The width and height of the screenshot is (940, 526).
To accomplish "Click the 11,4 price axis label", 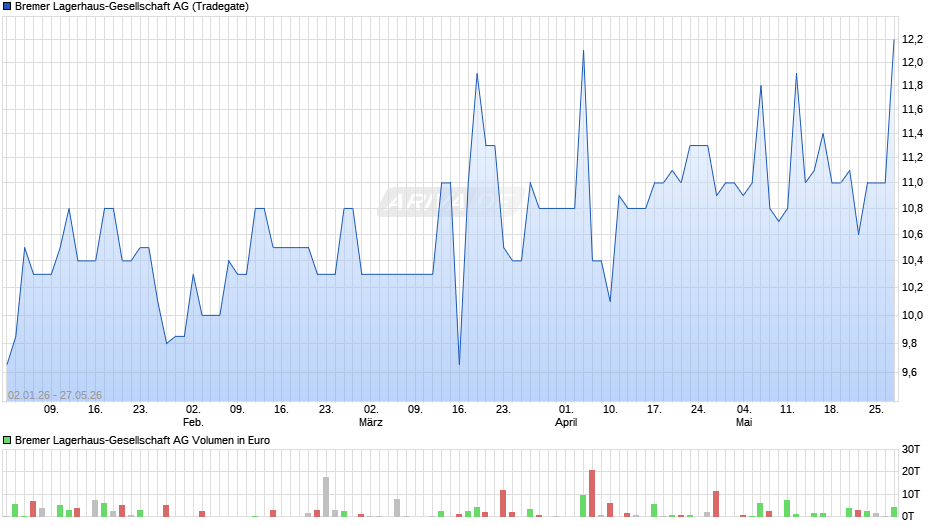I will click(x=912, y=133).
